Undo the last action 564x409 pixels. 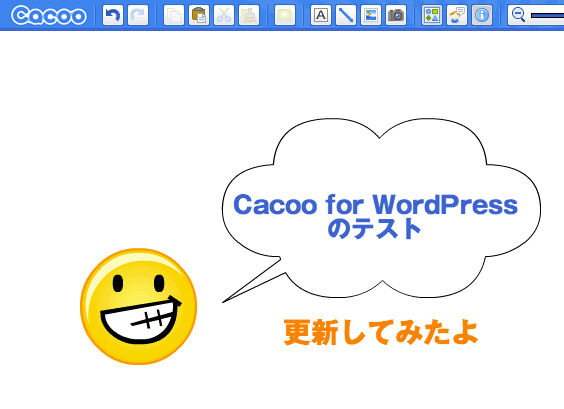[113, 15]
